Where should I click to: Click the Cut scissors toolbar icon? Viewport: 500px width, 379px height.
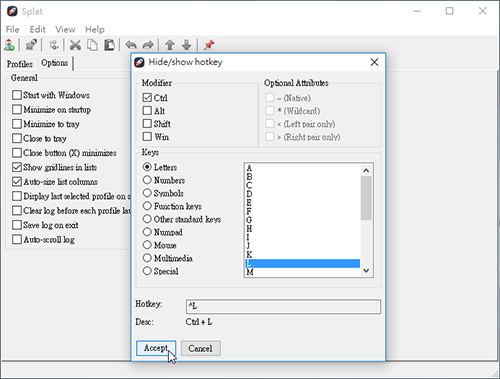[75, 45]
